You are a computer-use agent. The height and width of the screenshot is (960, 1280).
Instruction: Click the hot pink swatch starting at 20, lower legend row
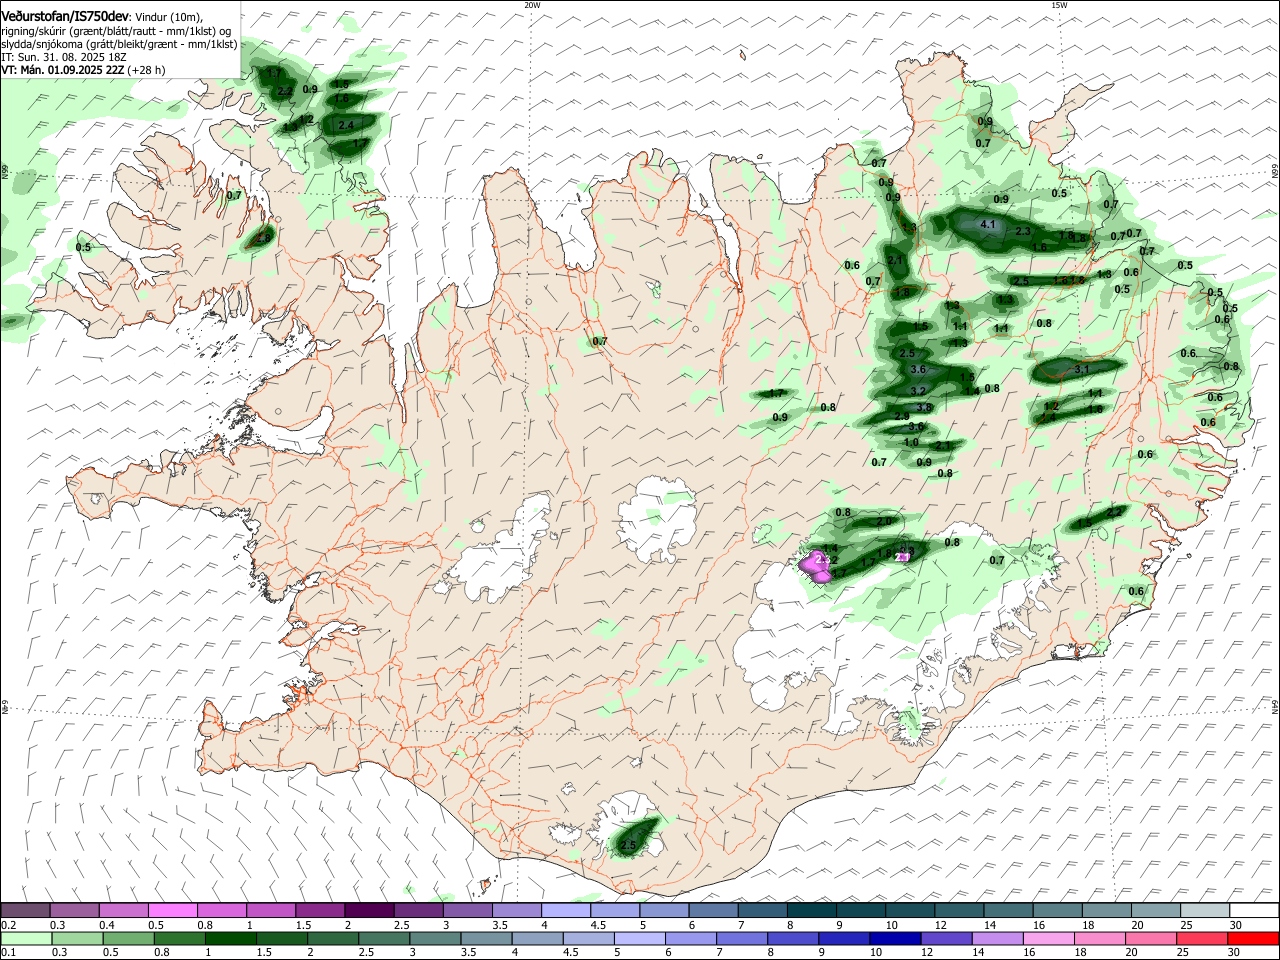pos(1152,938)
